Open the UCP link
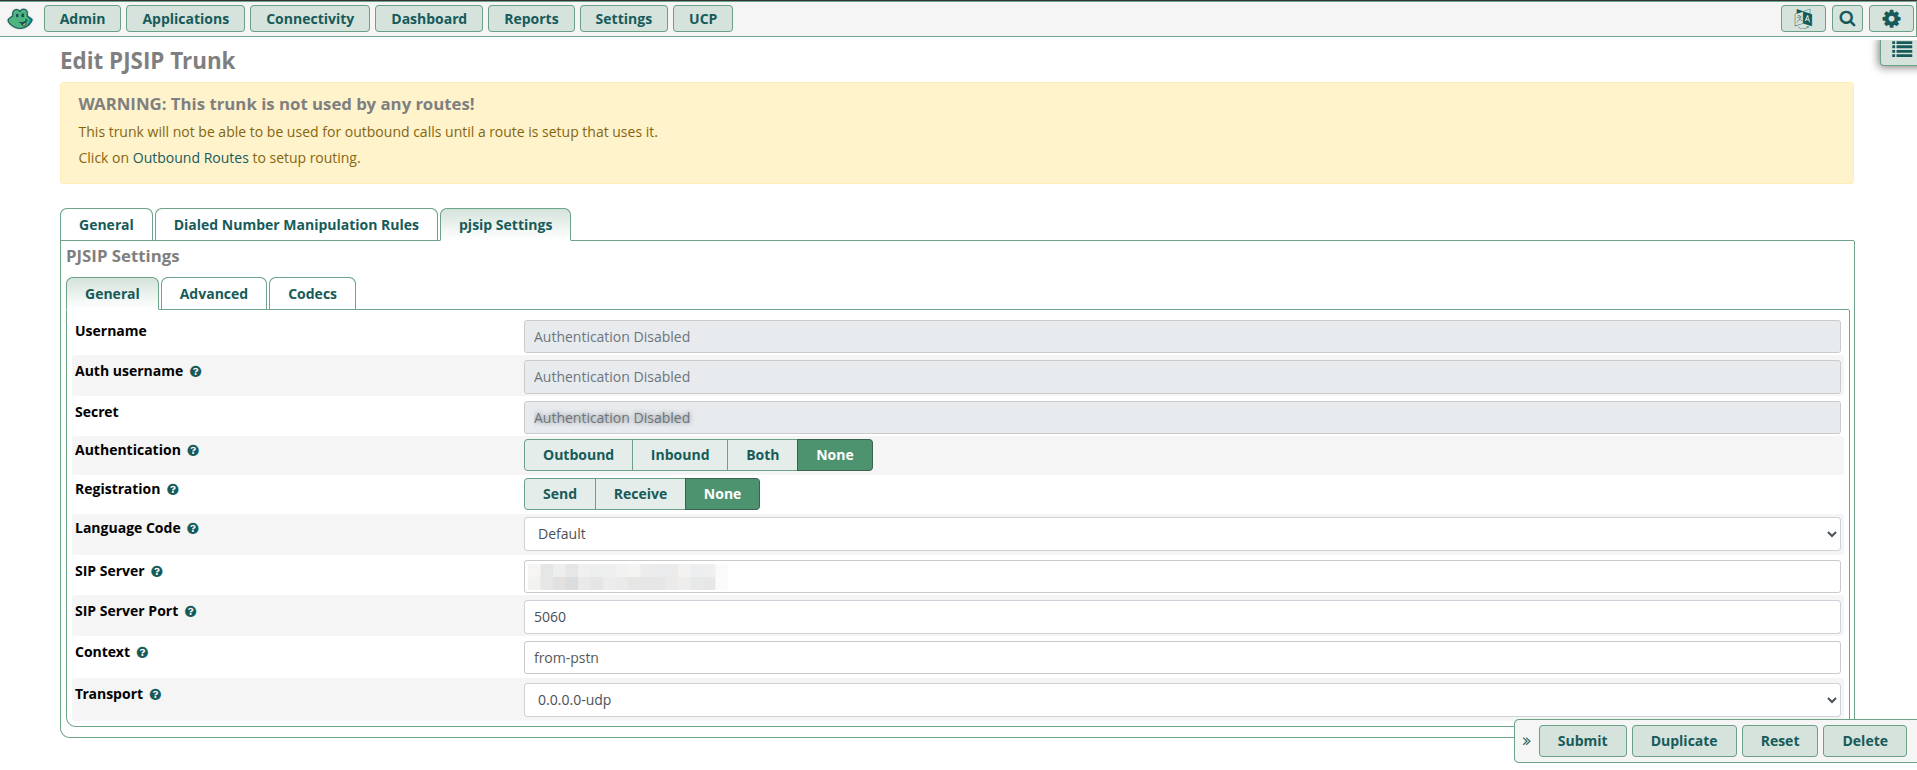This screenshot has width=1917, height=770. coord(703,19)
